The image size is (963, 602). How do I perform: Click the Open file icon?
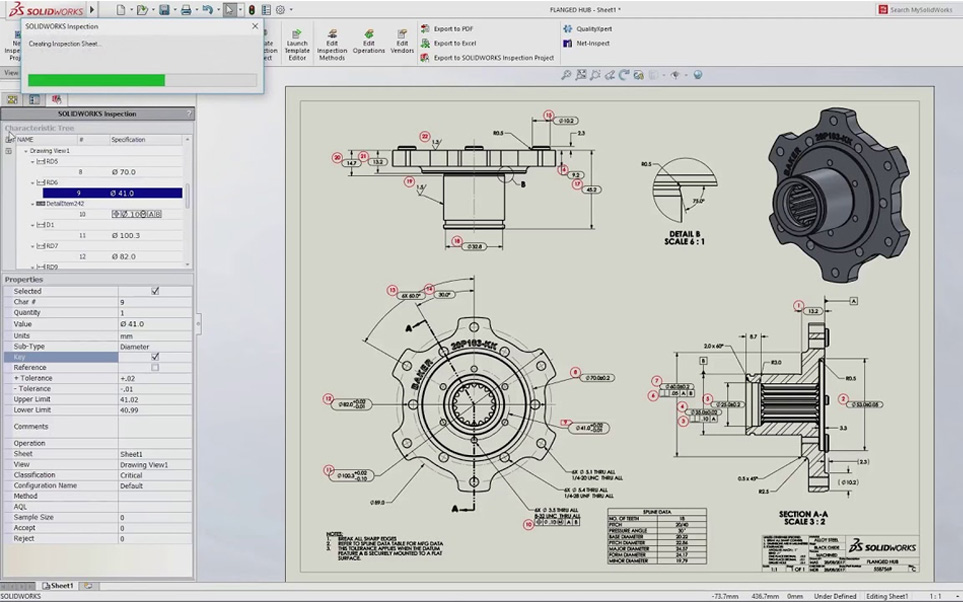(x=142, y=10)
